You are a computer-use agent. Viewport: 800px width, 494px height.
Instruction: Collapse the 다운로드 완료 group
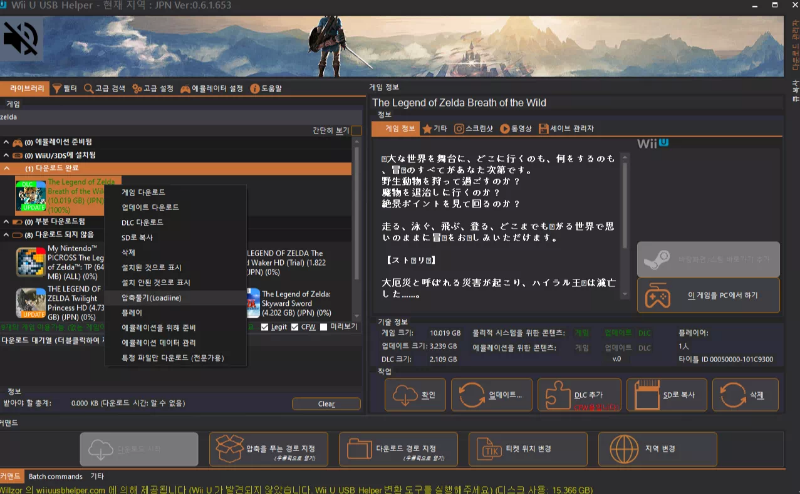pos(6,168)
